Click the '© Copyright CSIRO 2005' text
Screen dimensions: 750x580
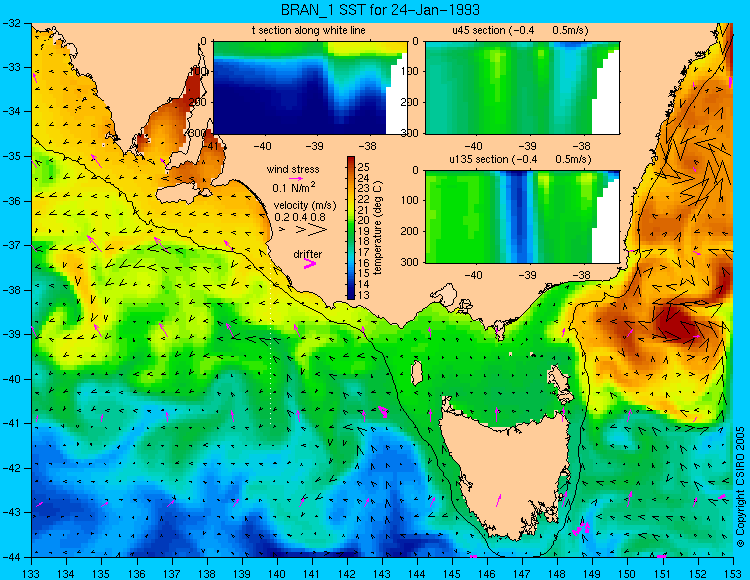740,487
